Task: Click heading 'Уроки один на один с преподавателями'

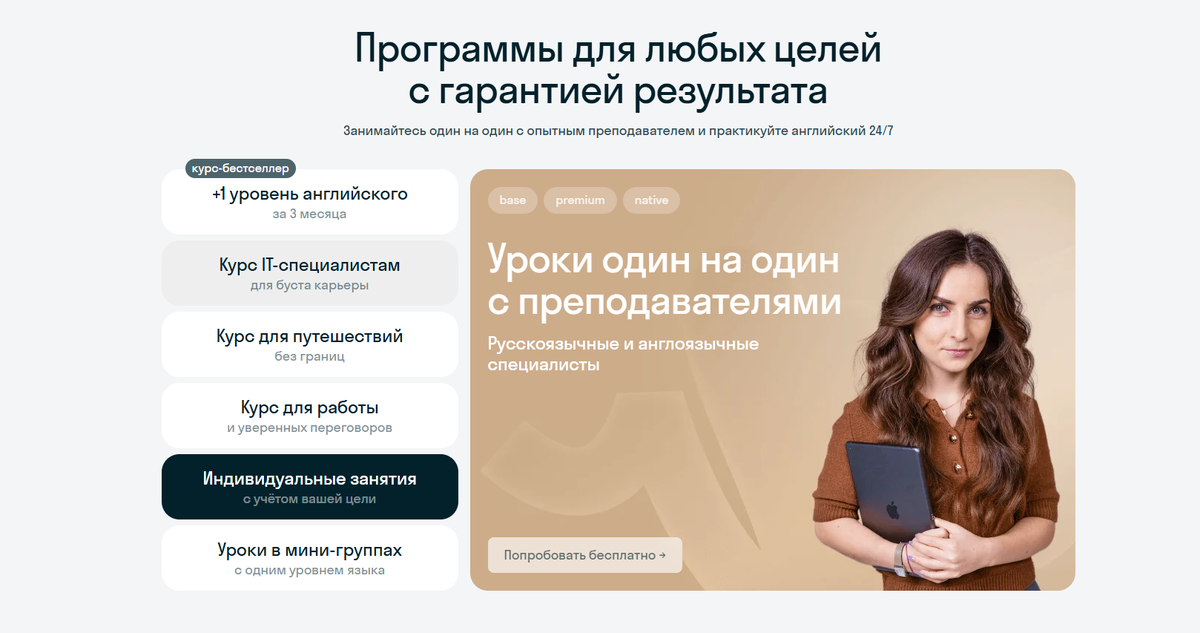Action: click(665, 281)
